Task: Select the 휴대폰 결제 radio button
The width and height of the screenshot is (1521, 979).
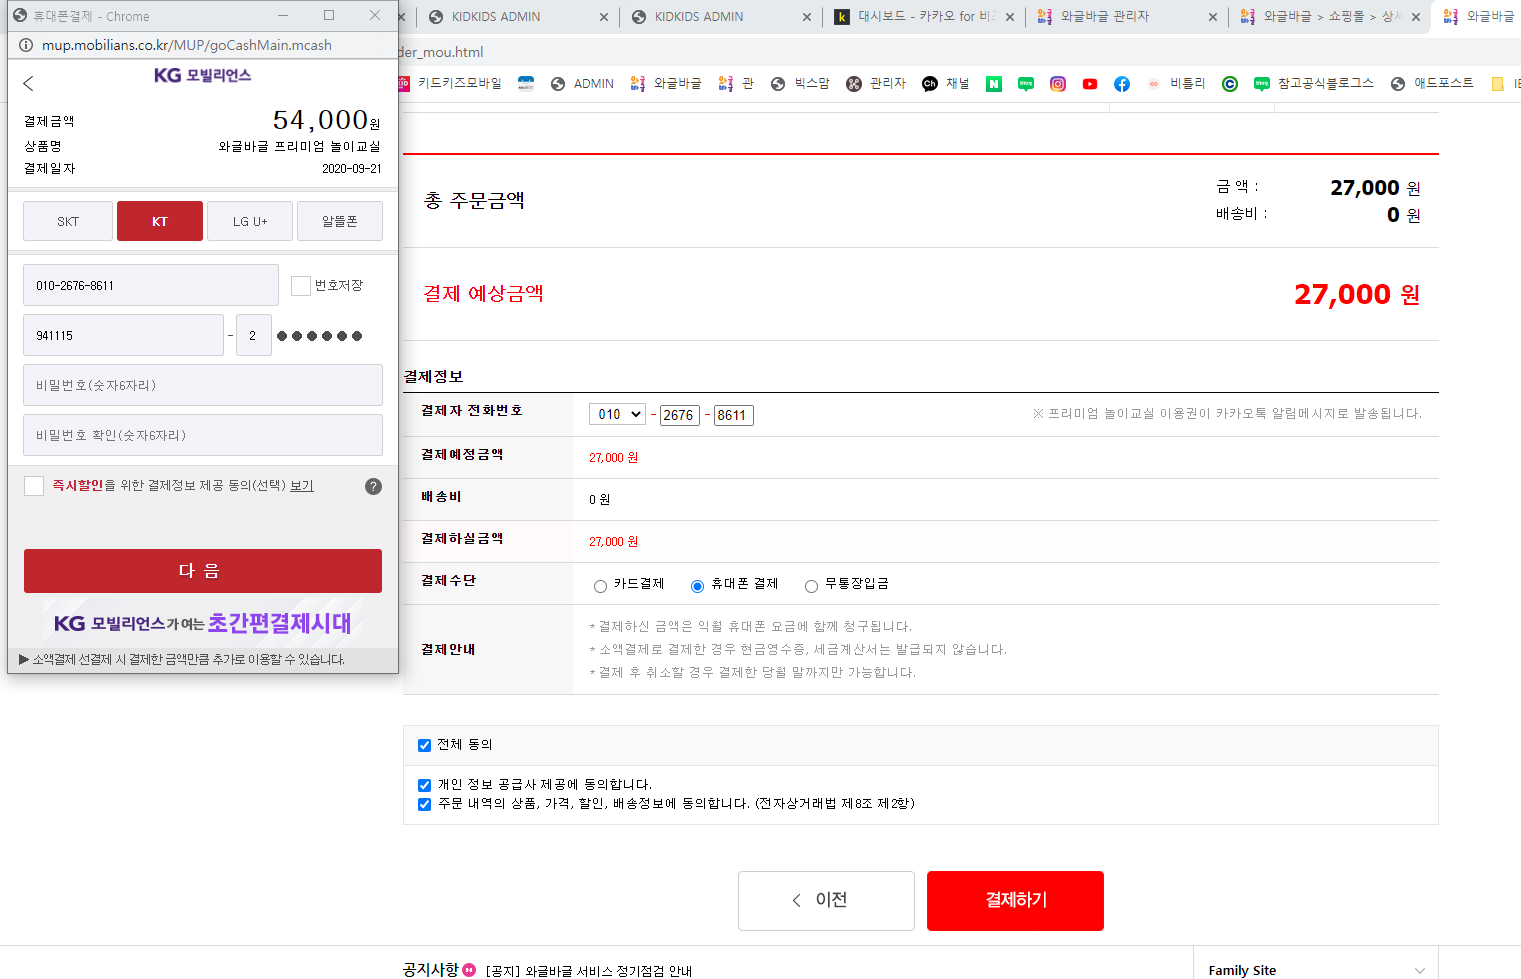Action: [697, 586]
